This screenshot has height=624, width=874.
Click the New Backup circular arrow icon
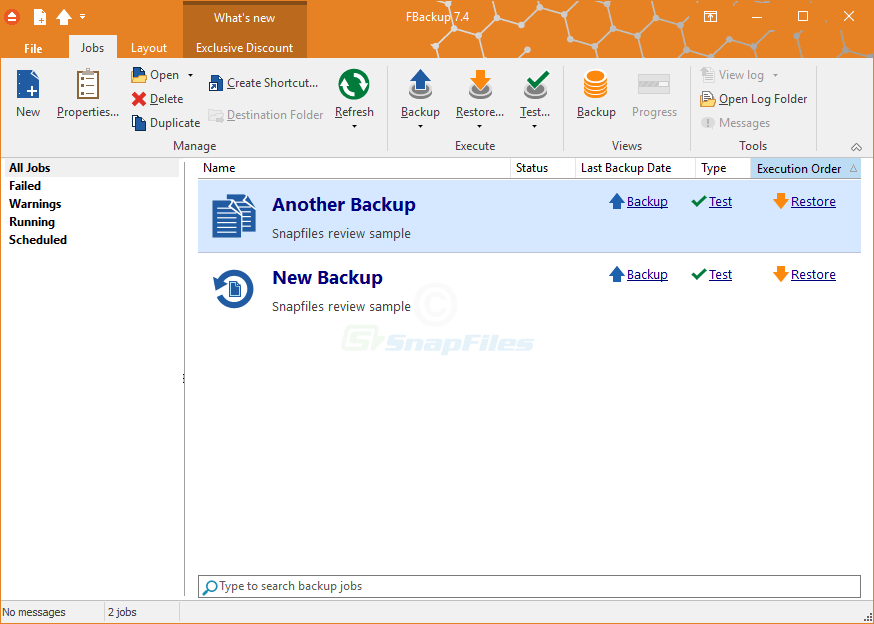pos(234,289)
